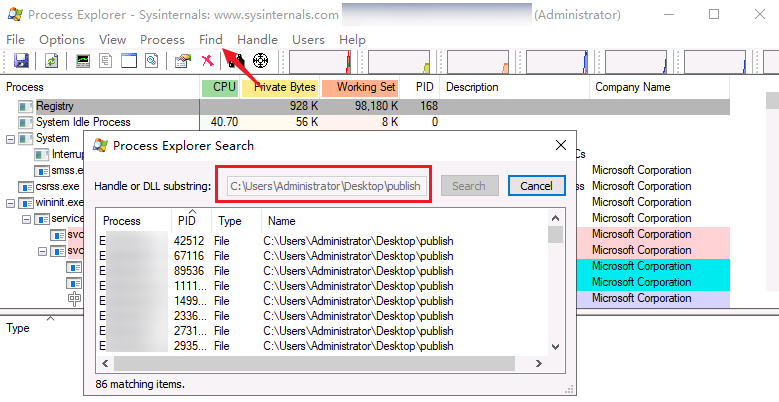Screen dimensions: 779x402
Task: Open the Find menu
Action: tap(211, 40)
